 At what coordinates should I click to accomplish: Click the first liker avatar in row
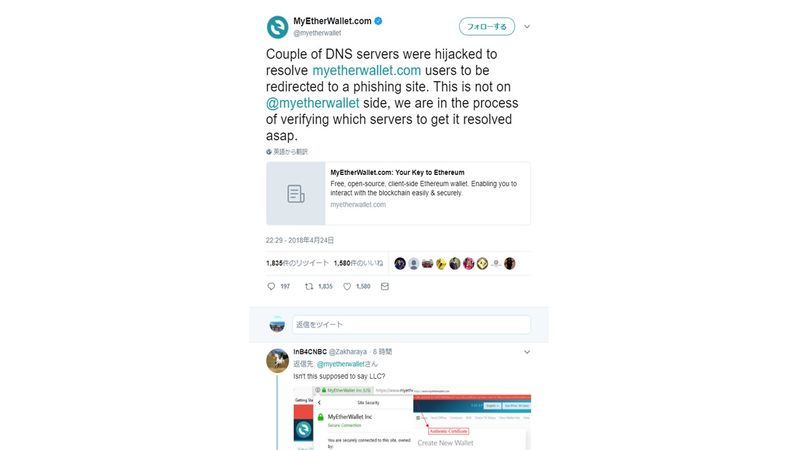coord(400,263)
